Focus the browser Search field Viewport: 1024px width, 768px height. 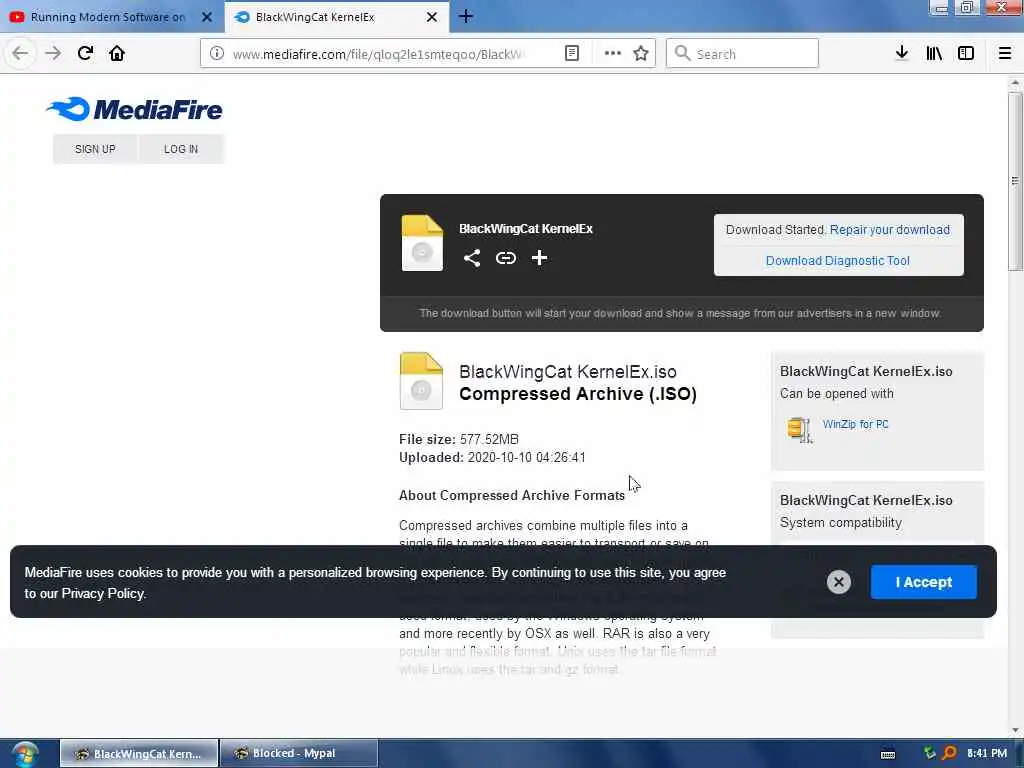[x=743, y=54]
